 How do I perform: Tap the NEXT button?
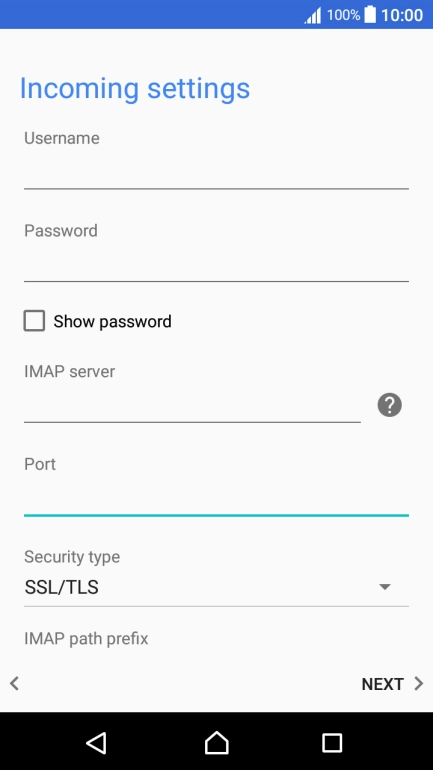click(382, 684)
